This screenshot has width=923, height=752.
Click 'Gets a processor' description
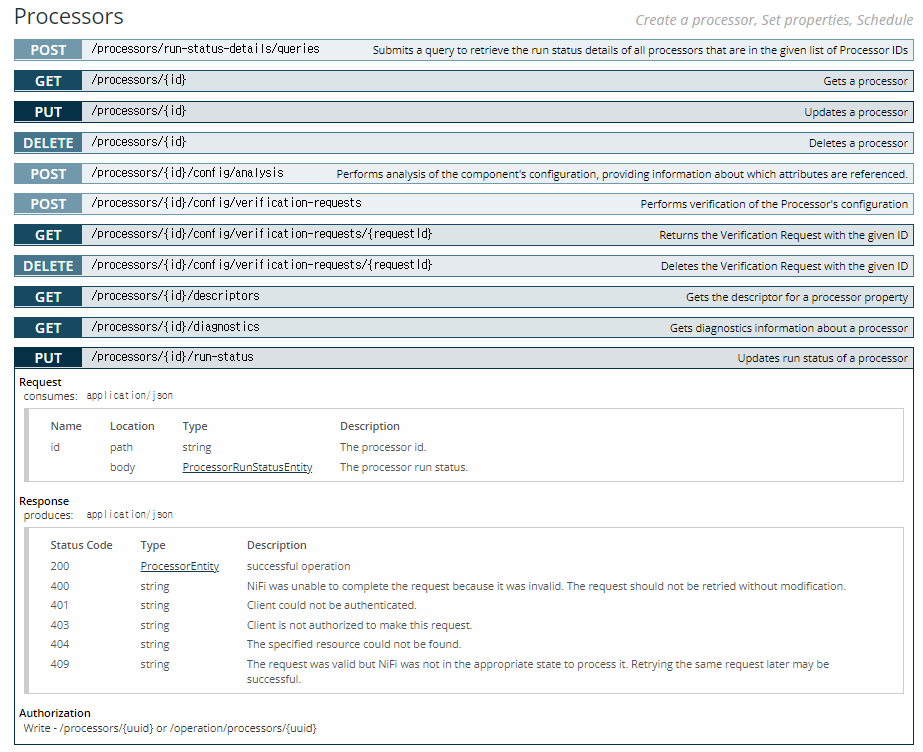[865, 81]
